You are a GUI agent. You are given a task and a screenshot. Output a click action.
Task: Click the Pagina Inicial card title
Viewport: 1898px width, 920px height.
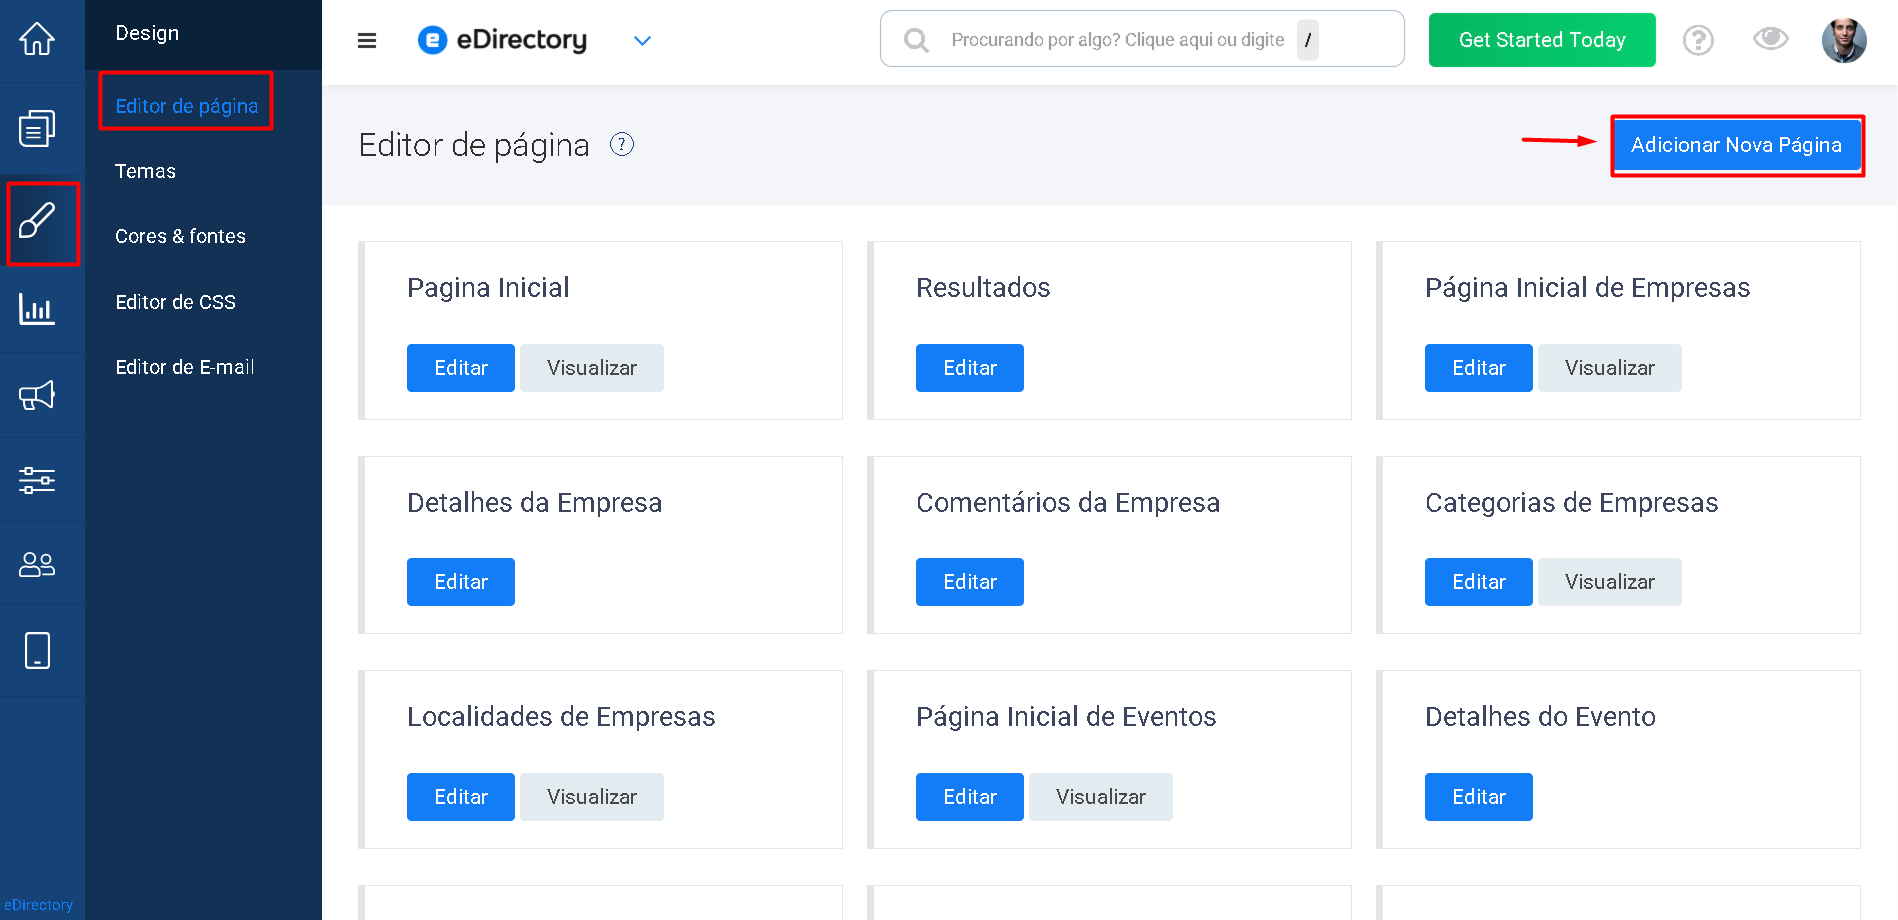[488, 288]
